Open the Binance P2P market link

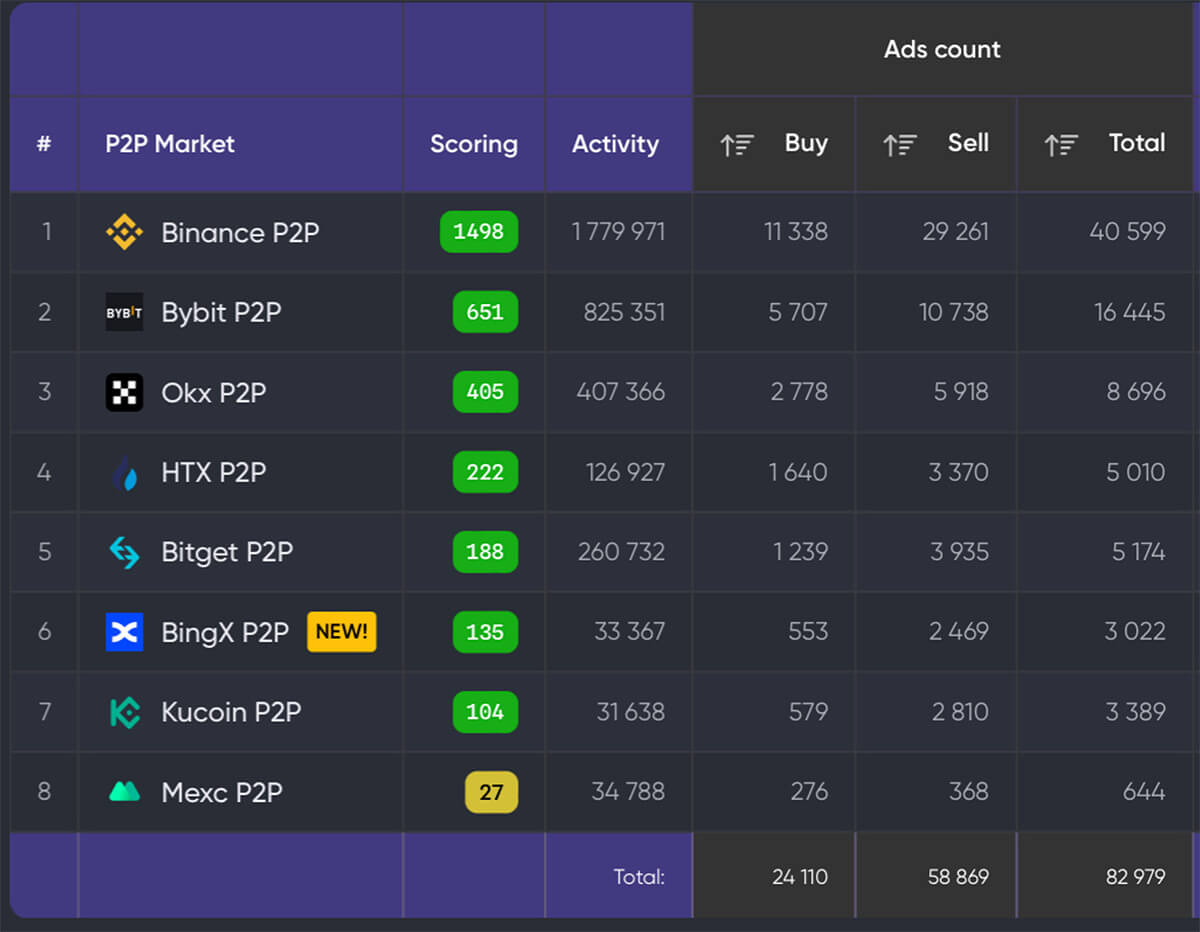point(240,233)
